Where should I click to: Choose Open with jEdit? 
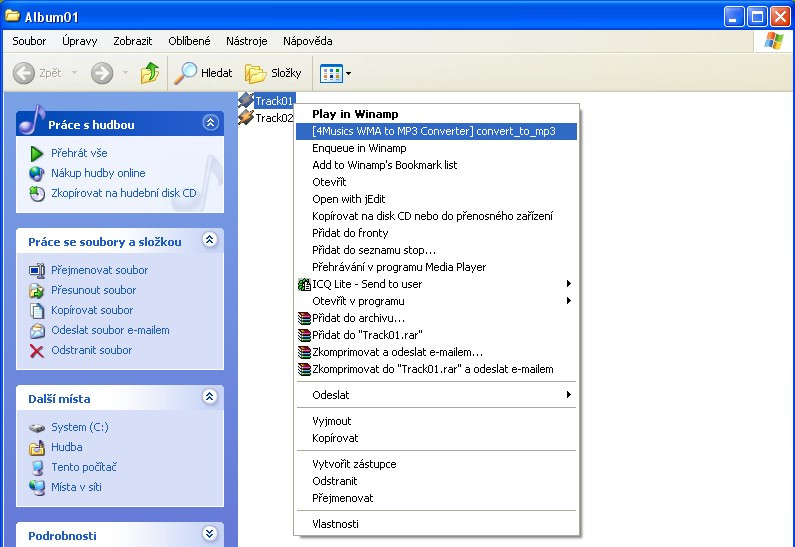tap(436, 199)
